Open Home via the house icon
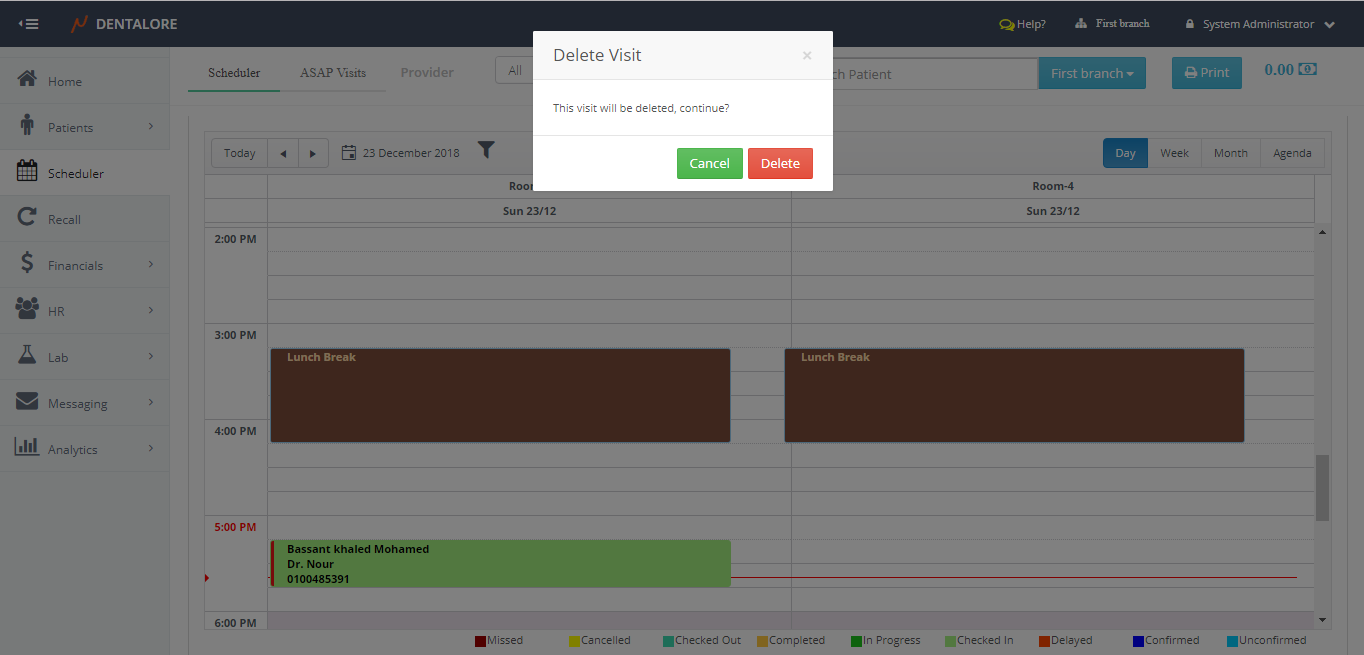Screen dimensions: 1364x655 tap(28, 80)
